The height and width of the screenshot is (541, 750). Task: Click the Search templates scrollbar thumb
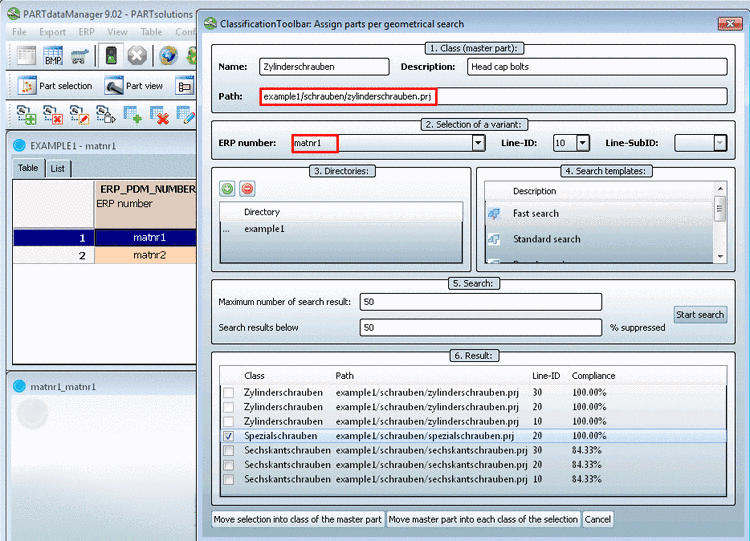pos(720,209)
